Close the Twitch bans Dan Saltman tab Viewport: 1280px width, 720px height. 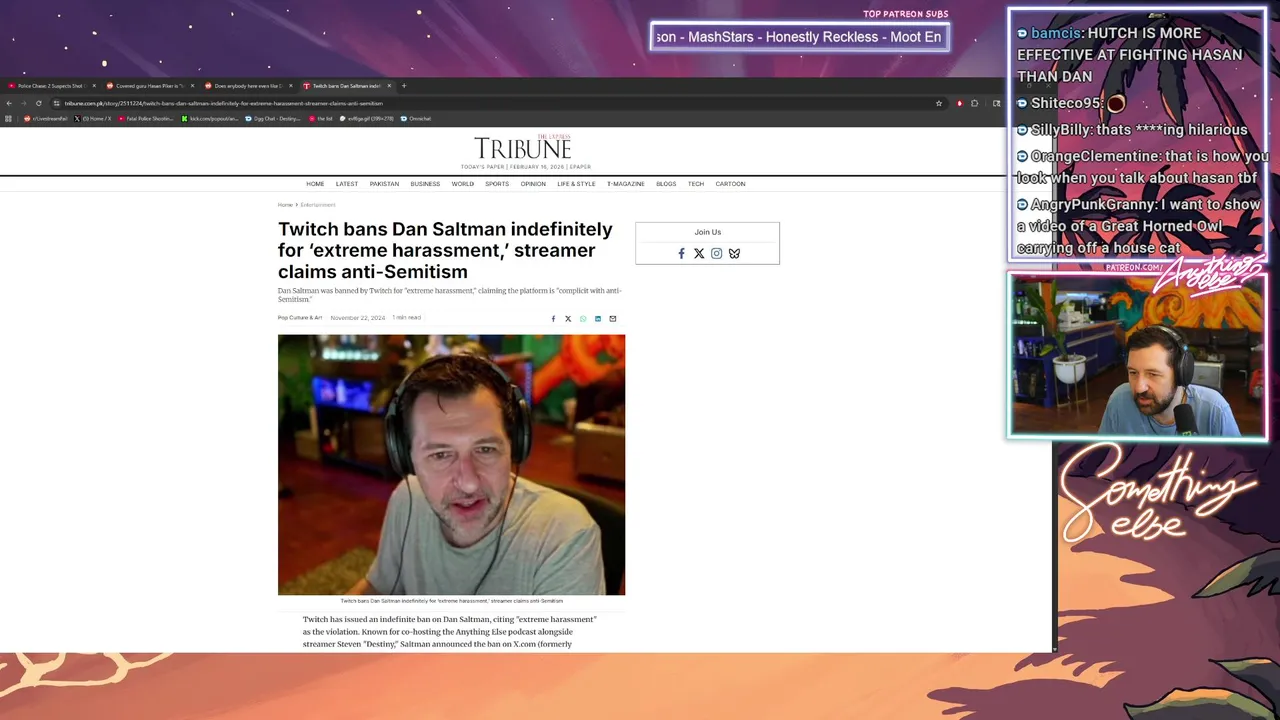(389, 86)
